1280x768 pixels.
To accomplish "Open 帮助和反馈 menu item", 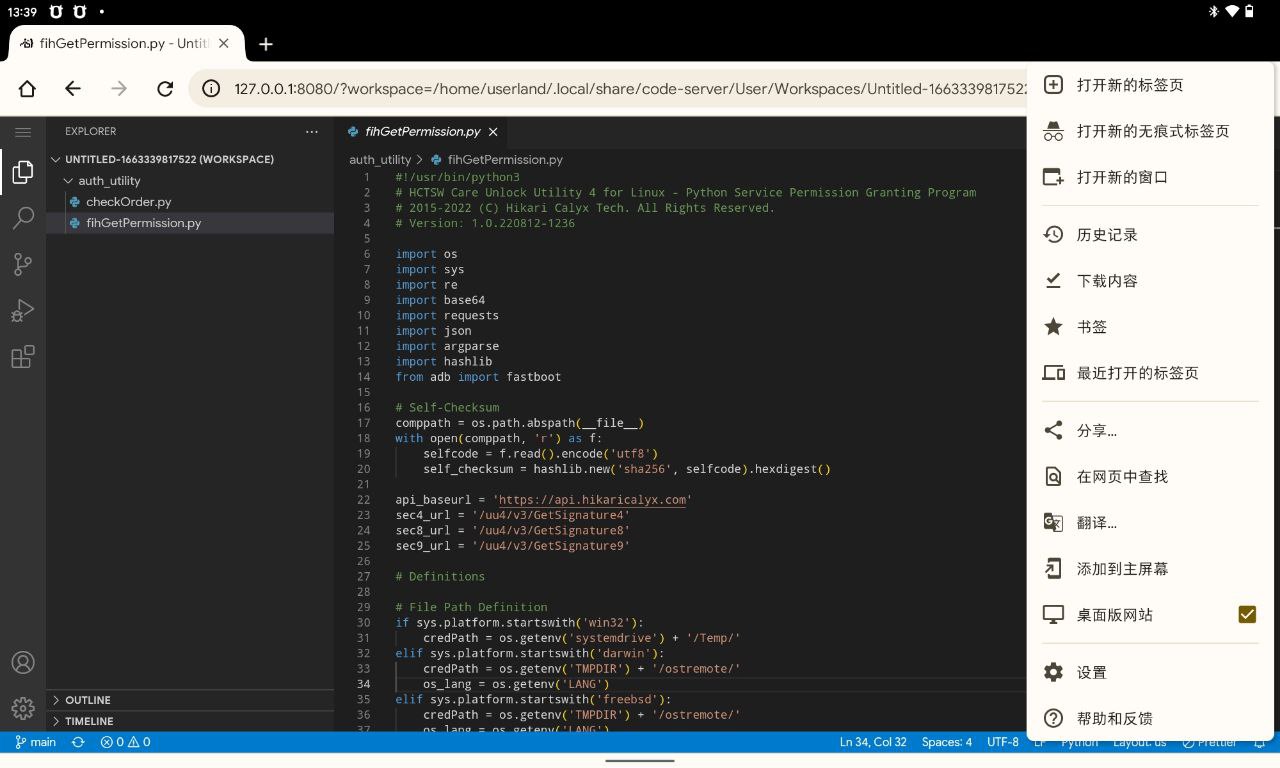I will [x=1150, y=719].
